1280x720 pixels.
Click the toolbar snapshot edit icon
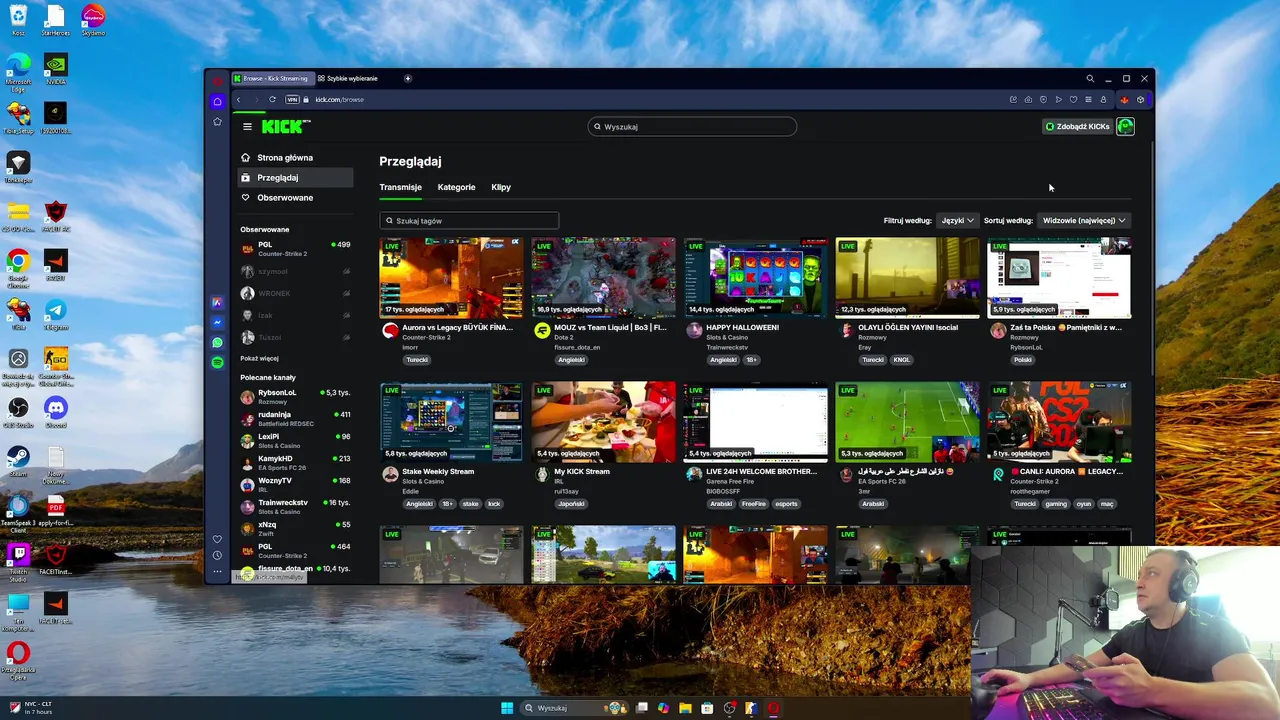tap(1013, 99)
